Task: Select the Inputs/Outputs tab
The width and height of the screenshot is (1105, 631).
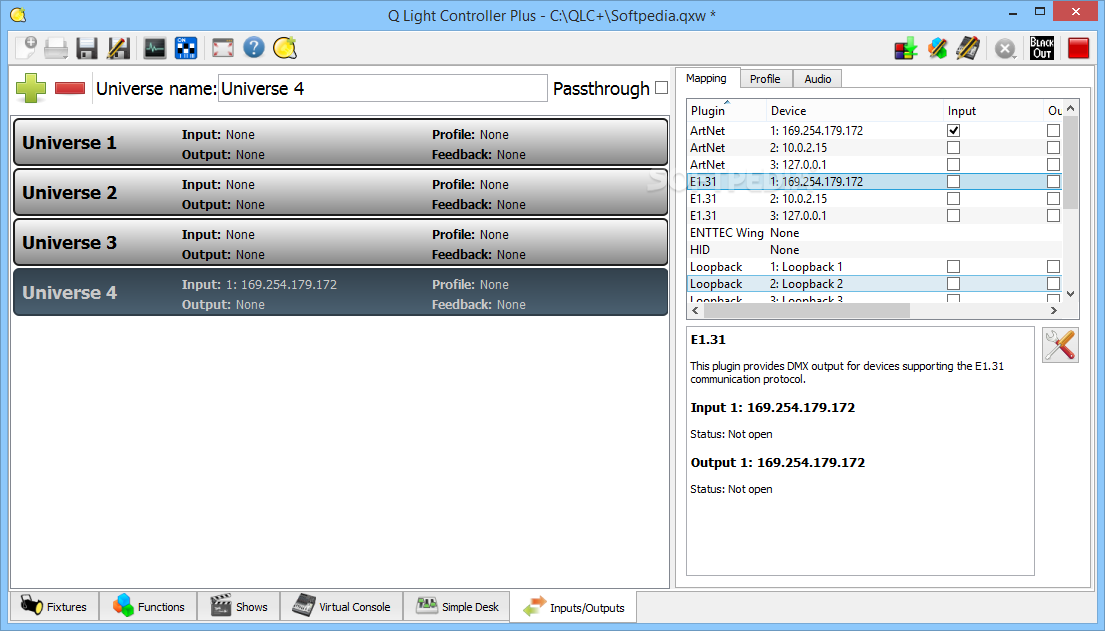Action: coord(574,607)
